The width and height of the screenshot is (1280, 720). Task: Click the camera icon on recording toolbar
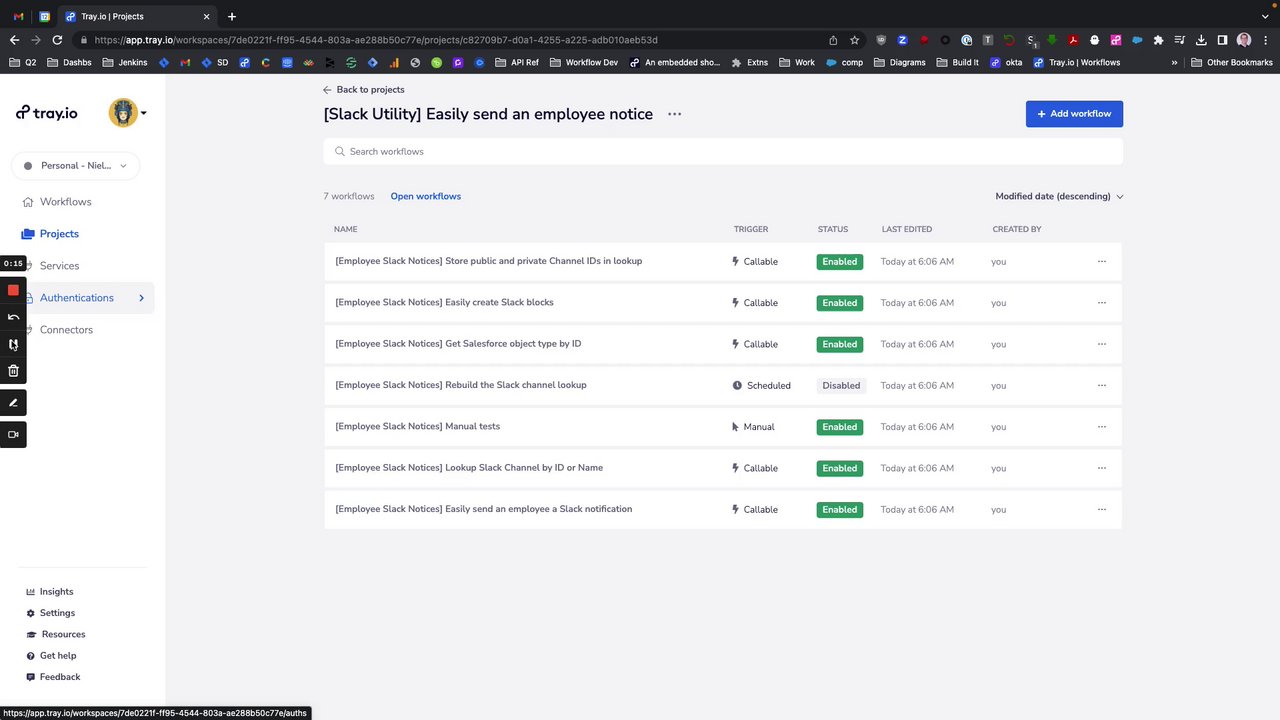13,435
